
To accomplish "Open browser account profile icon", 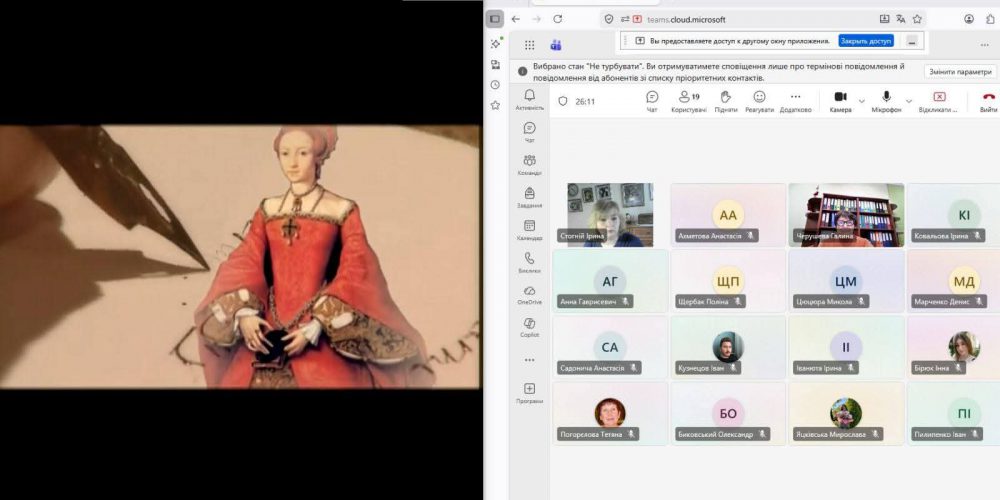I will coord(969,19).
